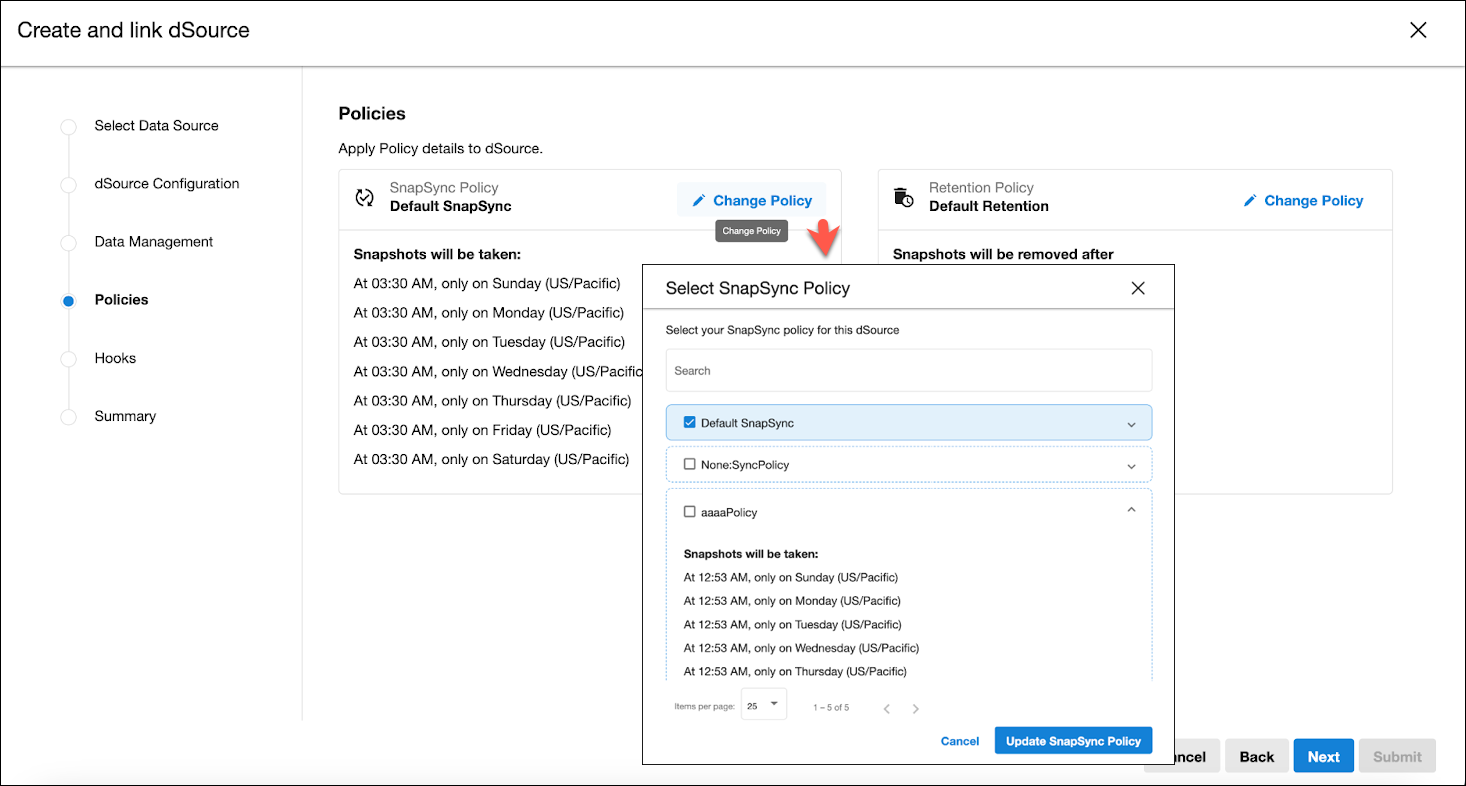Collapse the aaaaPolicy details

coord(1131,510)
